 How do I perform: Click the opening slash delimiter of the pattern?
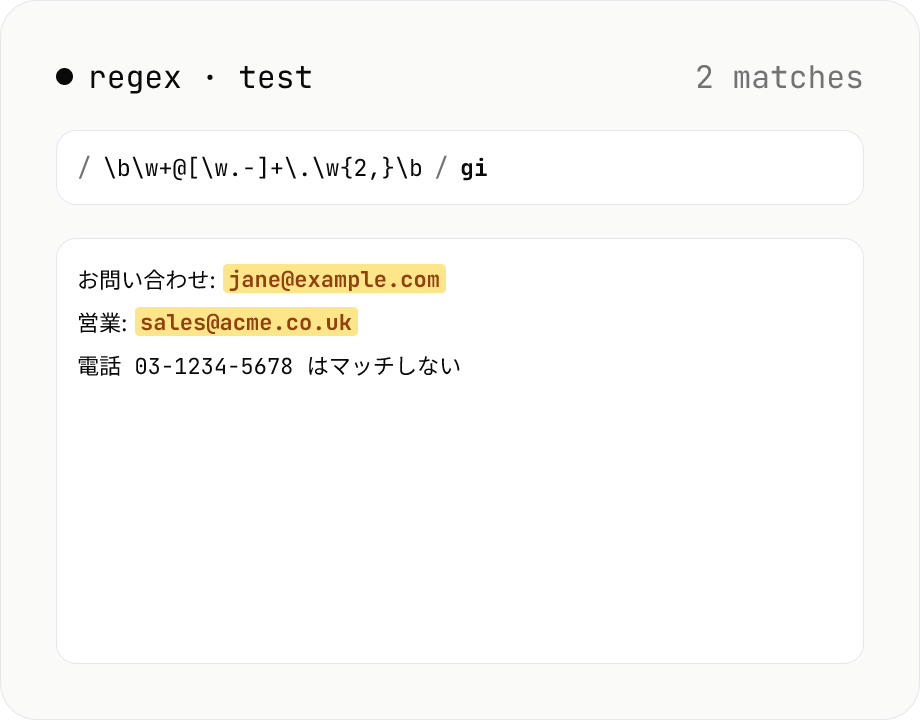[84, 168]
